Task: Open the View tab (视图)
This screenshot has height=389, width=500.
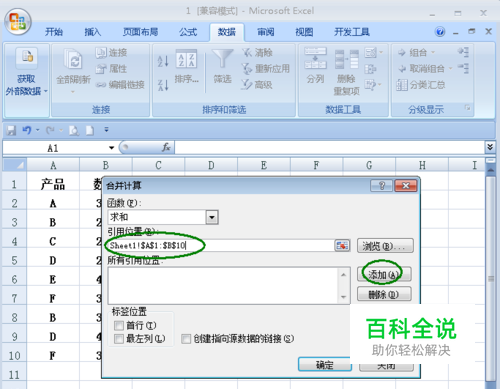Action: 304,32
